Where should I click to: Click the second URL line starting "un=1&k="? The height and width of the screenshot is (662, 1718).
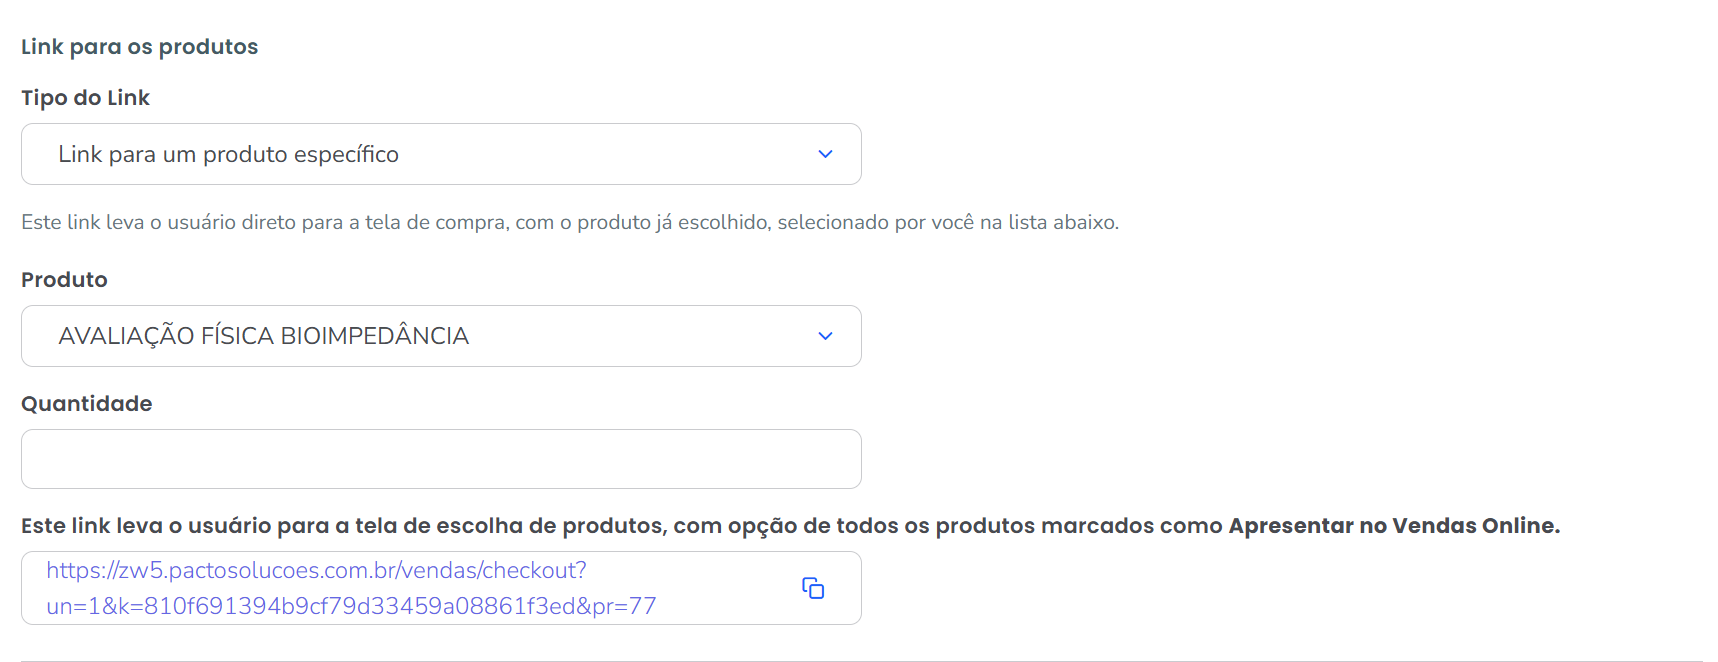coord(350,606)
